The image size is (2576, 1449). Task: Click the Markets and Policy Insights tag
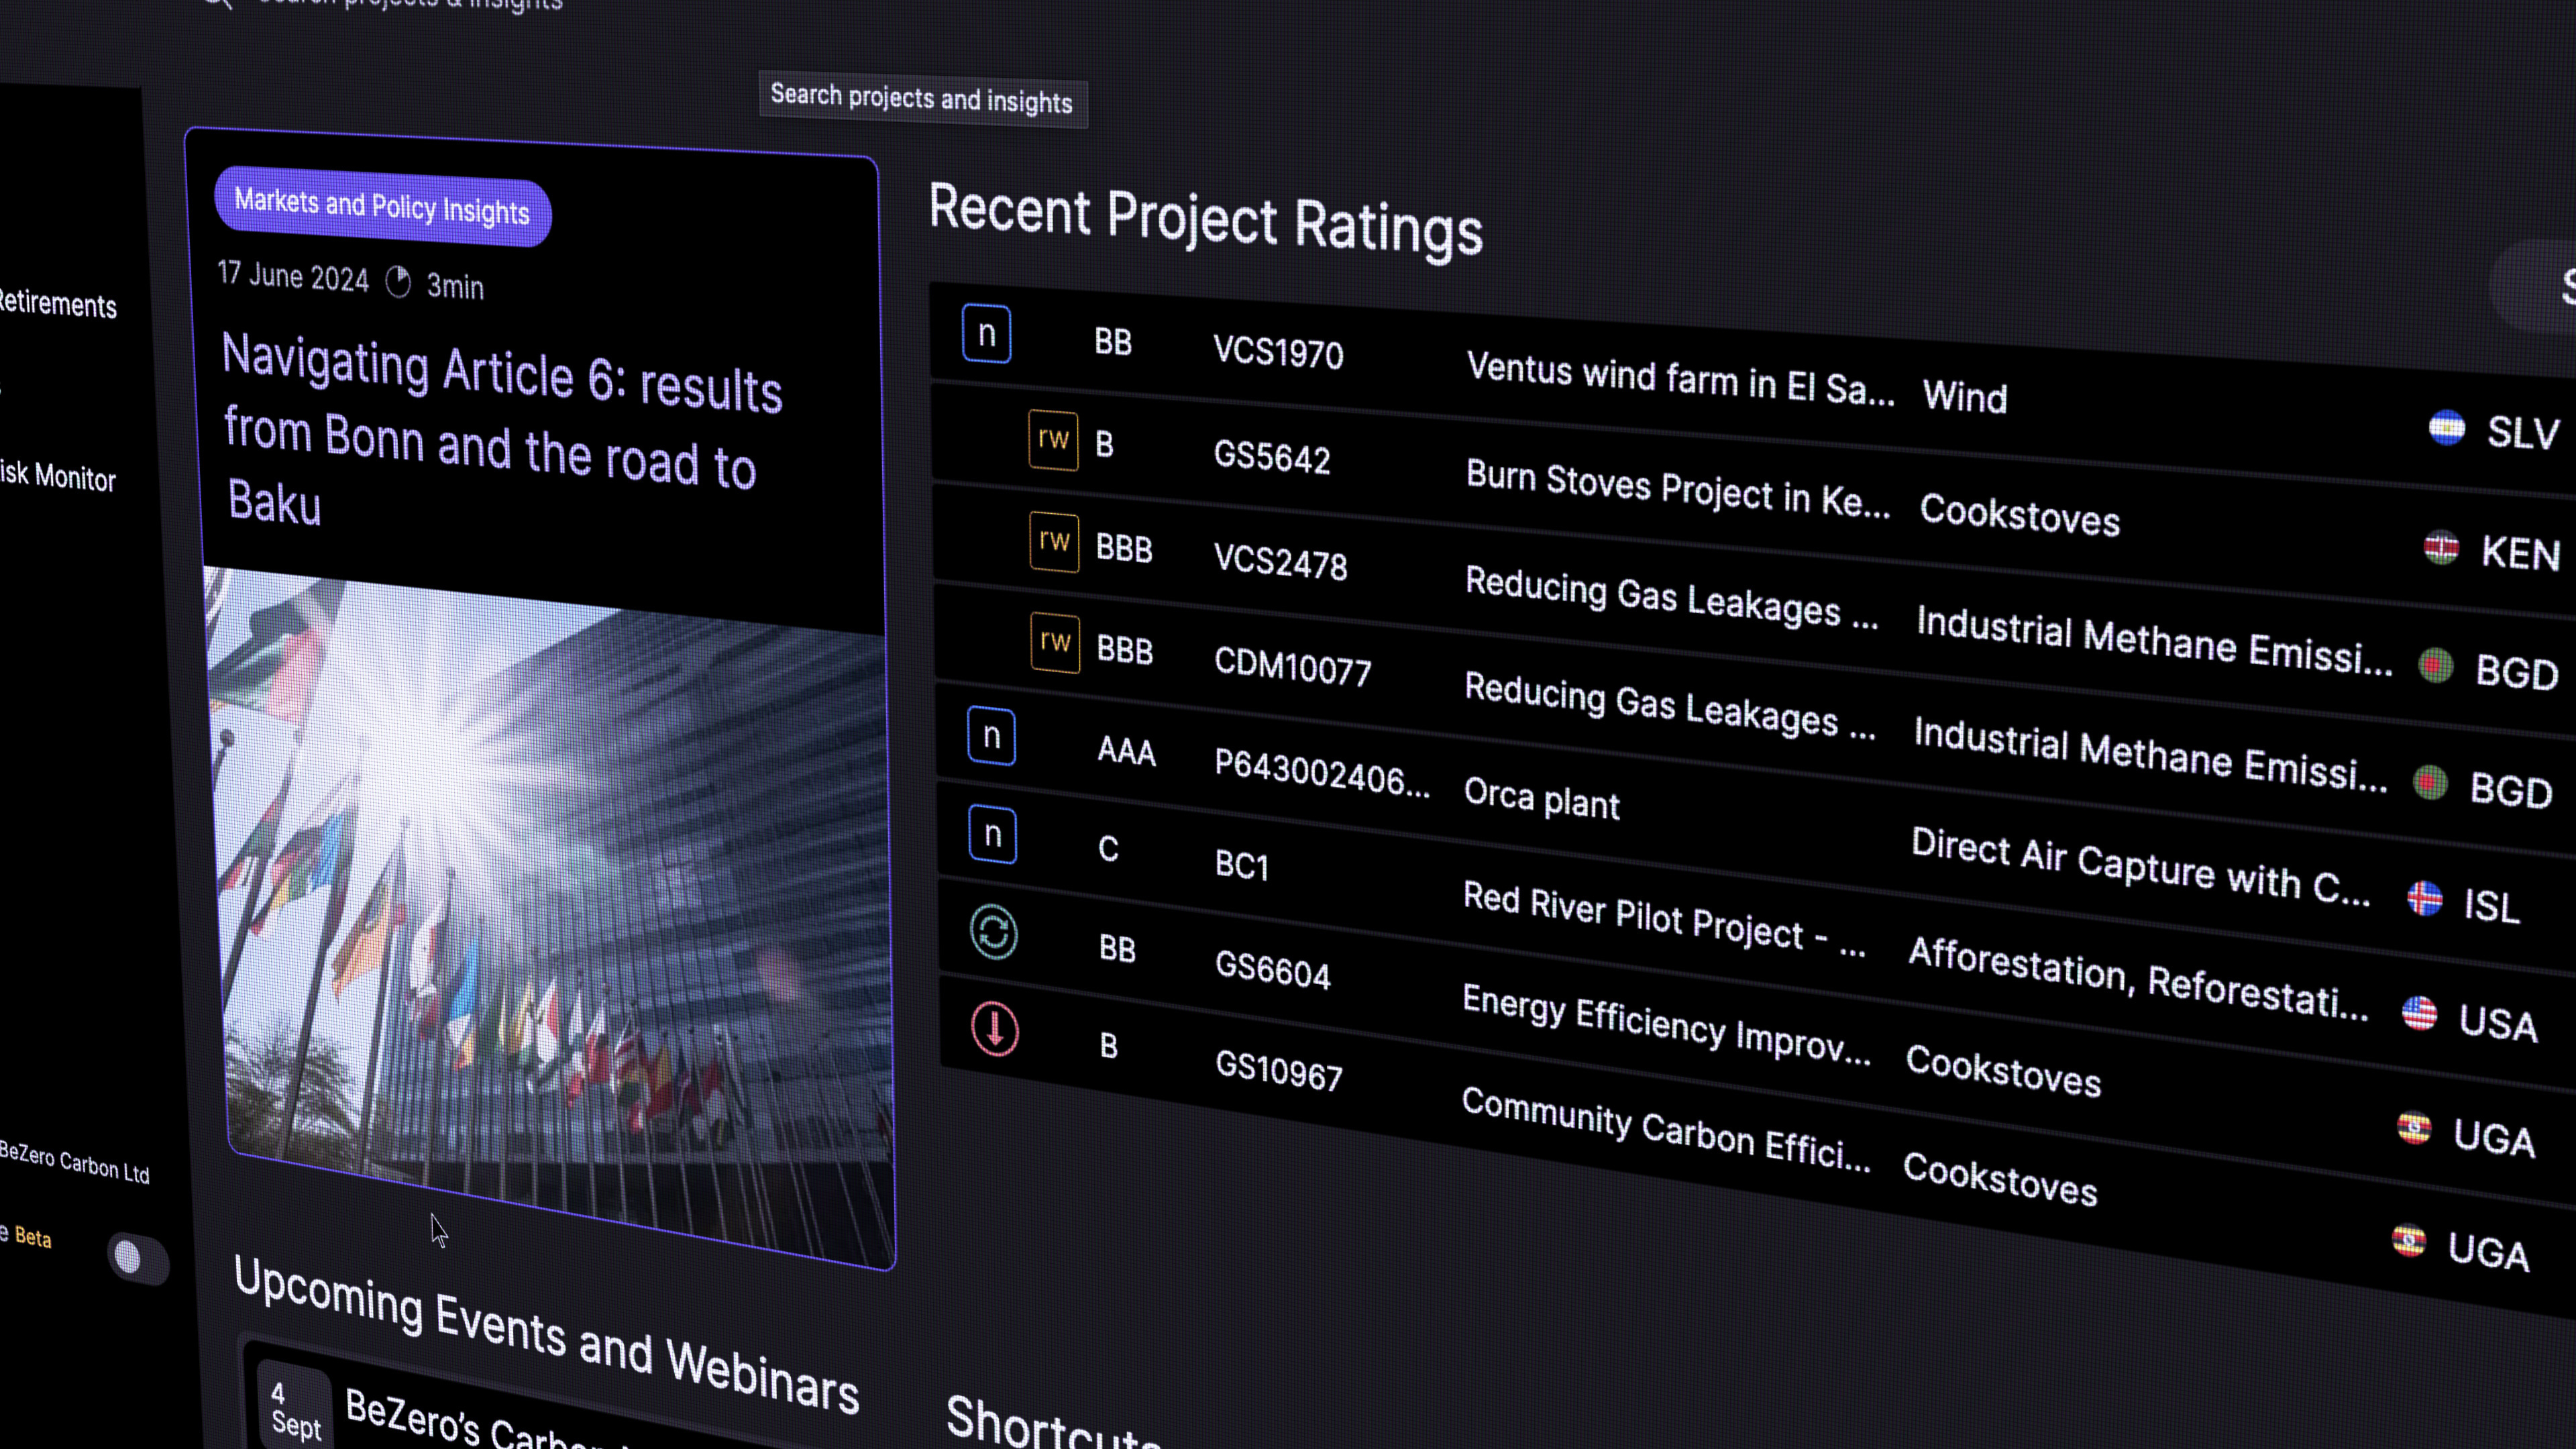coord(382,207)
